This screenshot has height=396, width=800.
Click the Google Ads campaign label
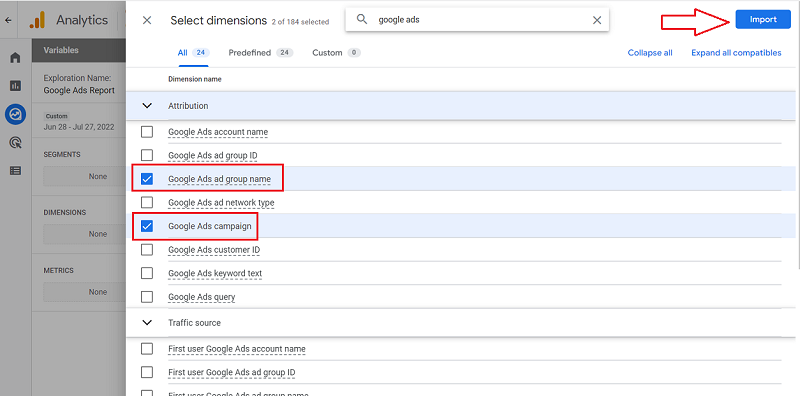210,226
